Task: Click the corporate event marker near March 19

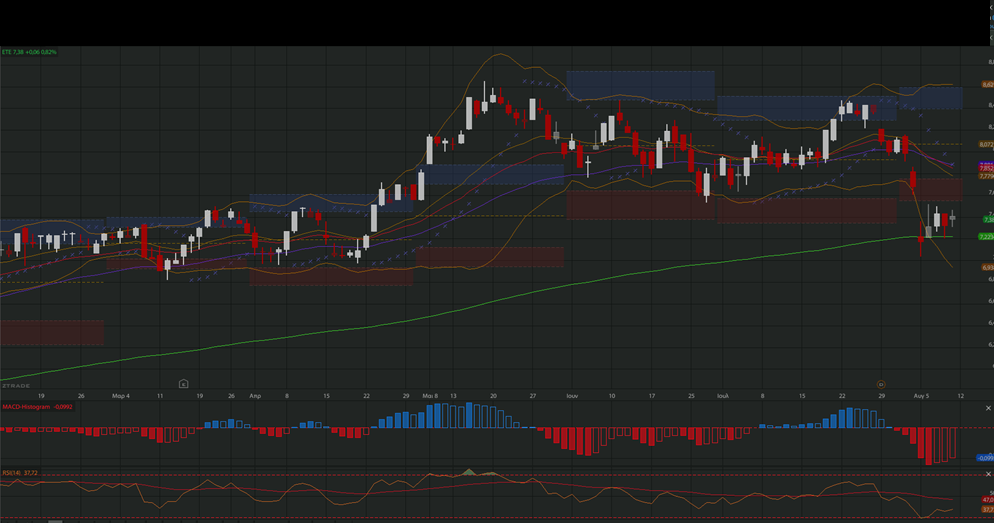Action: pyautogui.click(x=183, y=384)
